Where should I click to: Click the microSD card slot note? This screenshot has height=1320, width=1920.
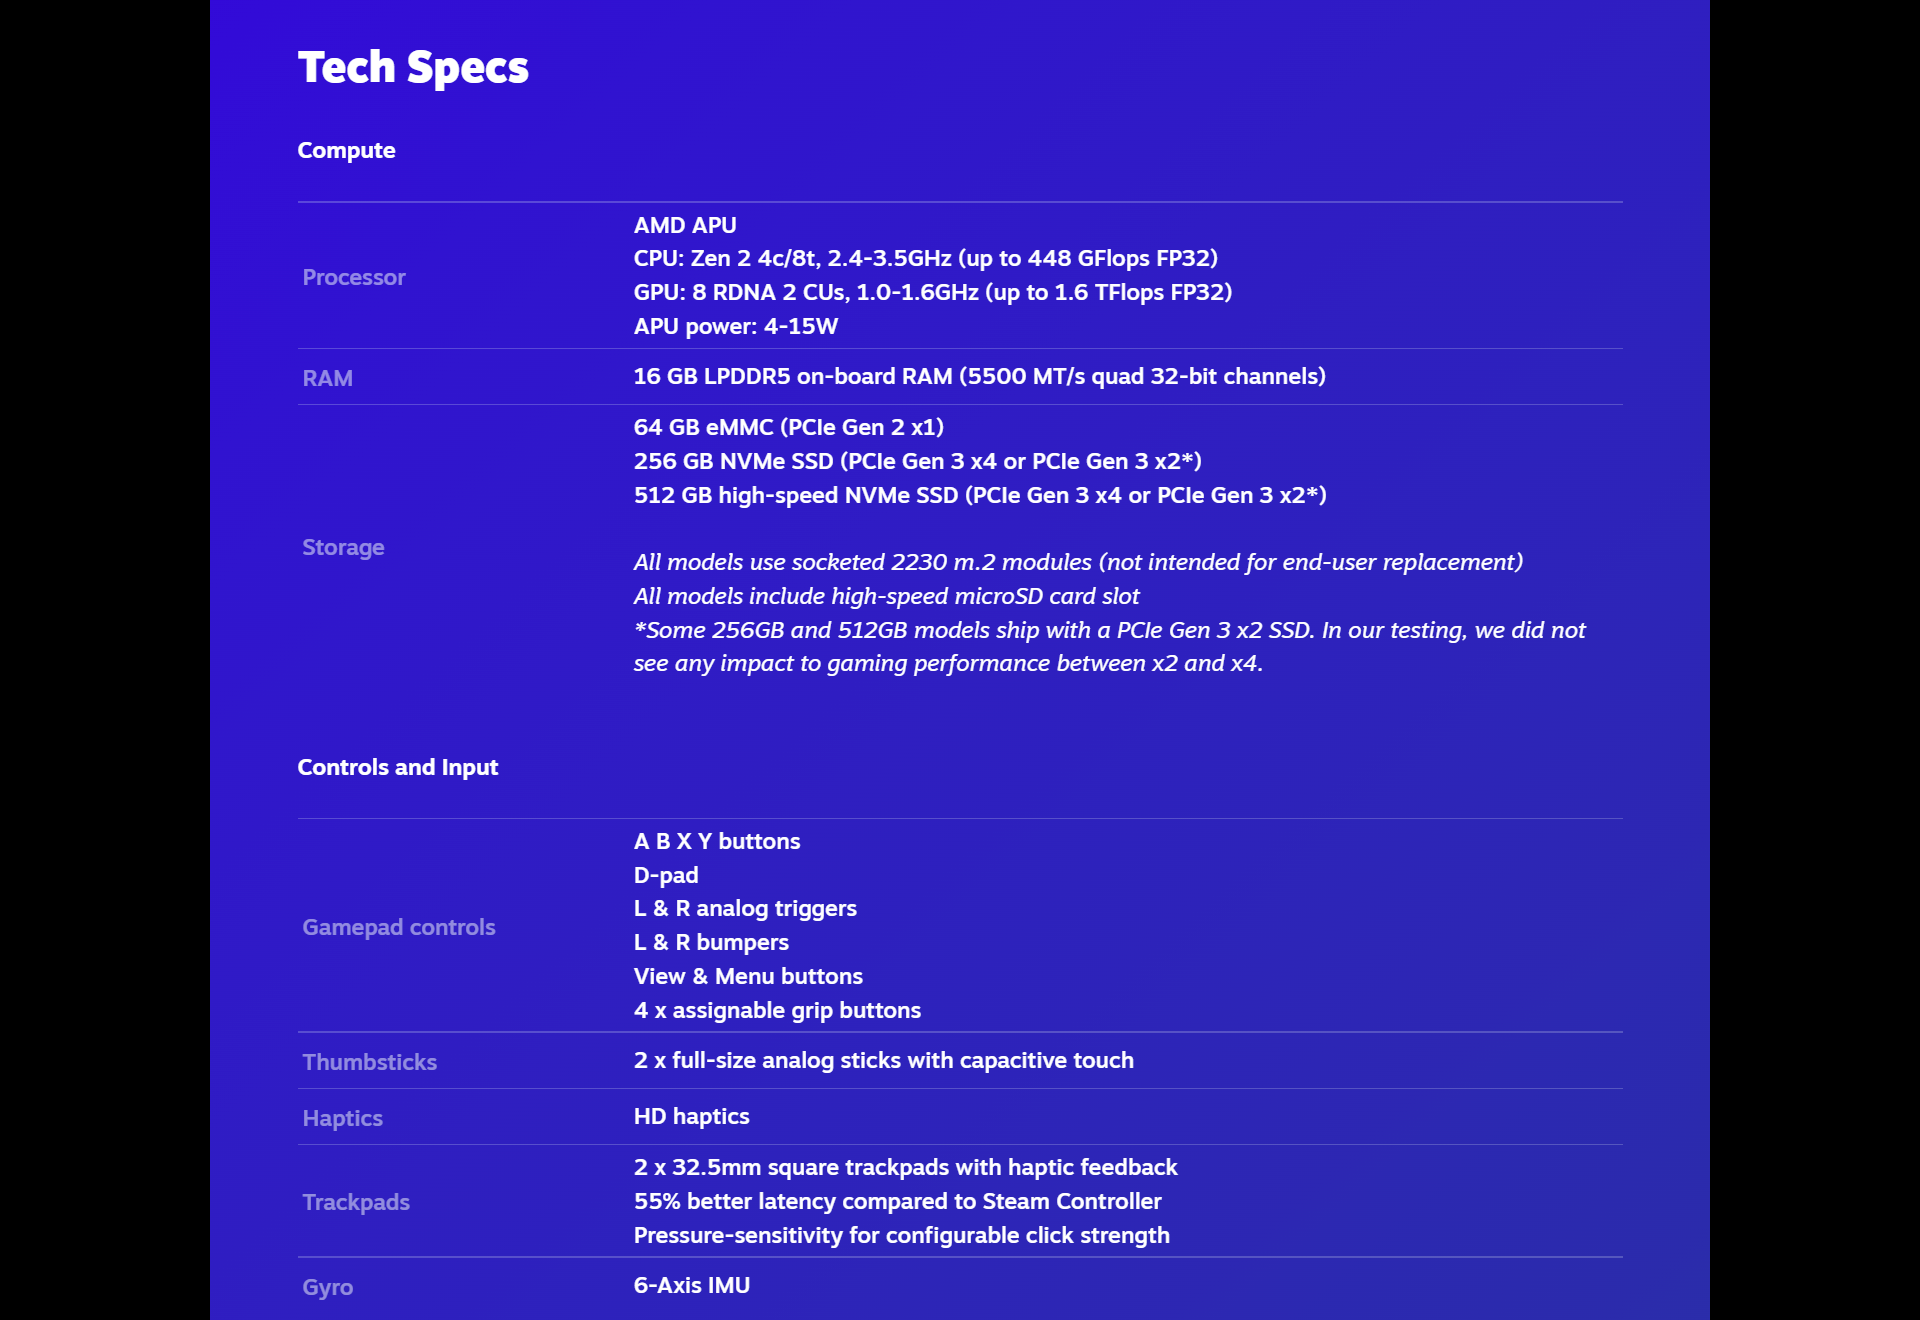886,597
